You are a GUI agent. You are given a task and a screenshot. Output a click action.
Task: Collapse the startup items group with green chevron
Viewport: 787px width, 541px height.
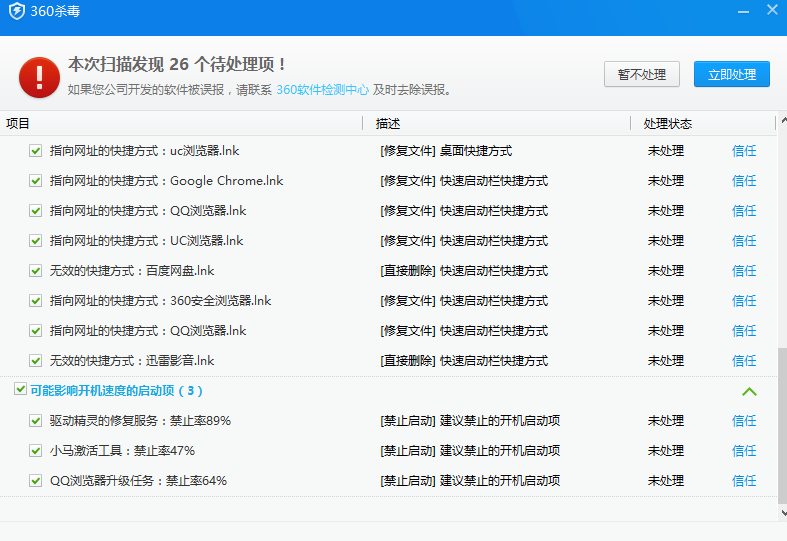tap(749, 391)
